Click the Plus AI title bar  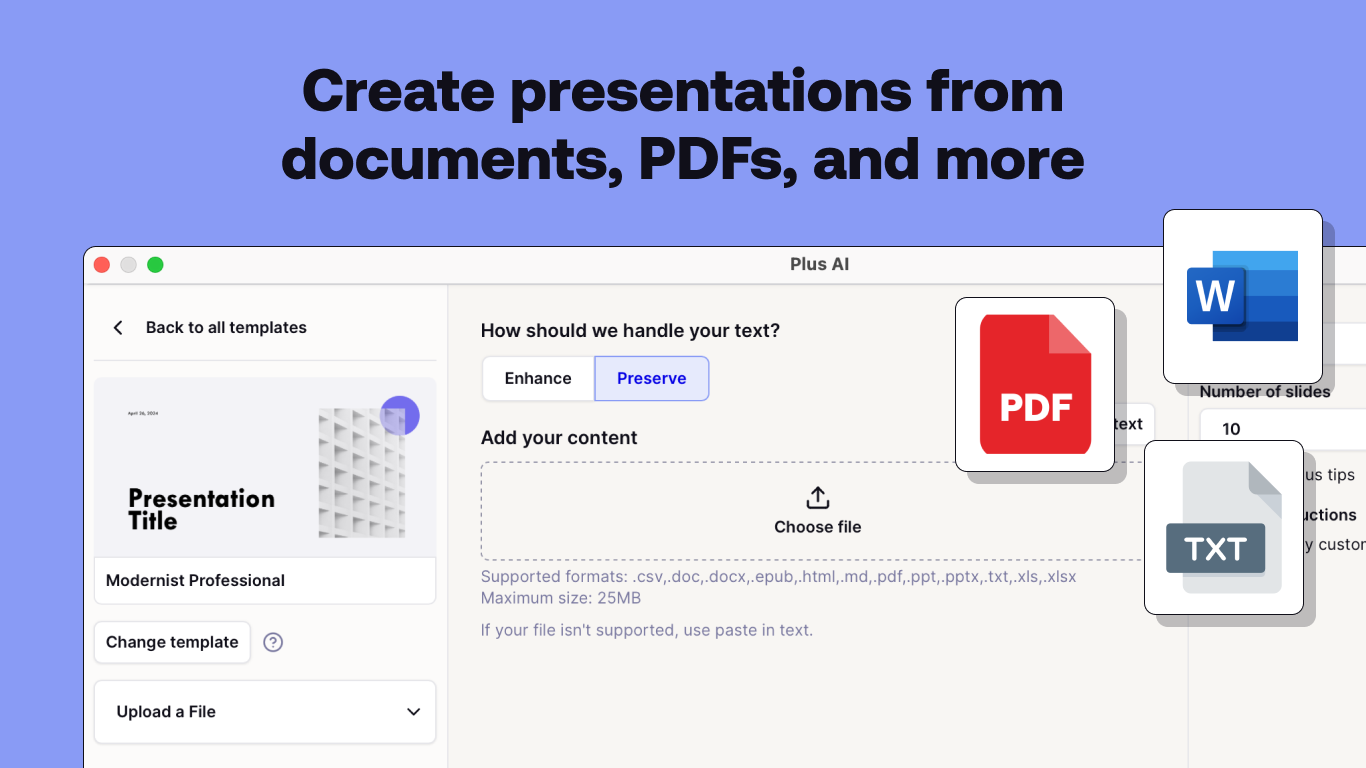pos(820,264)
